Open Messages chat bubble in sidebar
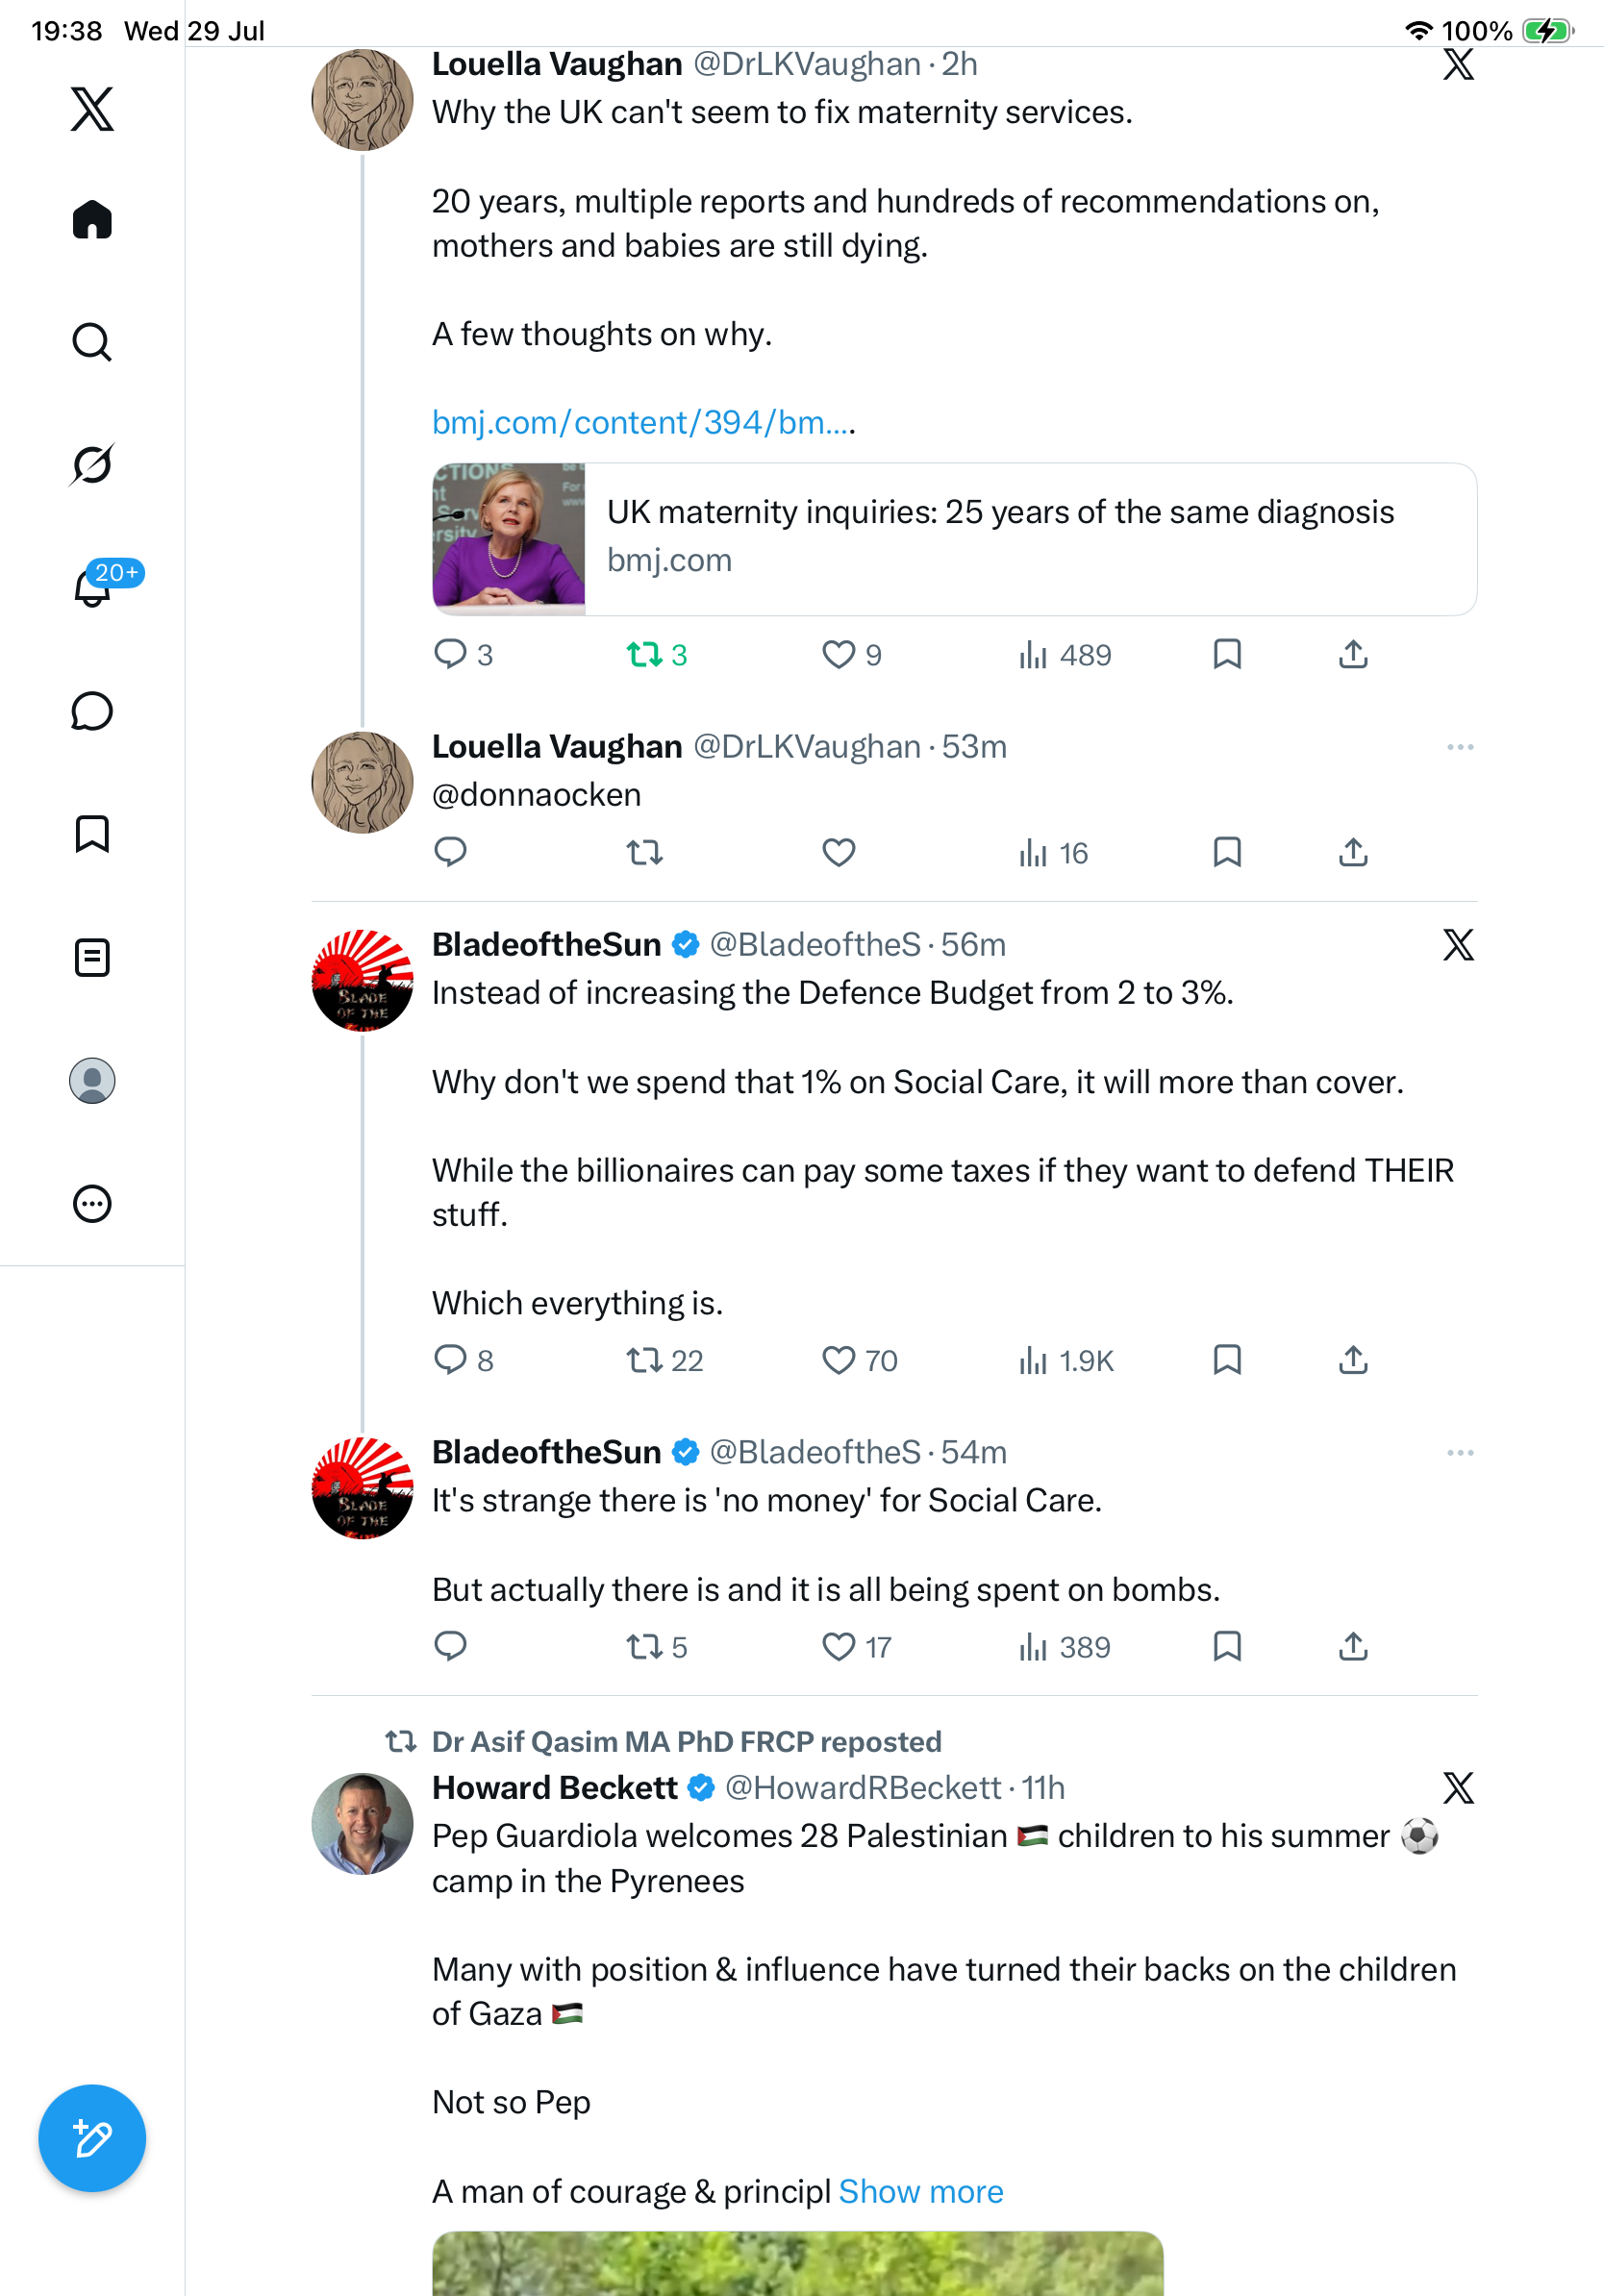The image size is (1604, 2296). pos(92,711)
